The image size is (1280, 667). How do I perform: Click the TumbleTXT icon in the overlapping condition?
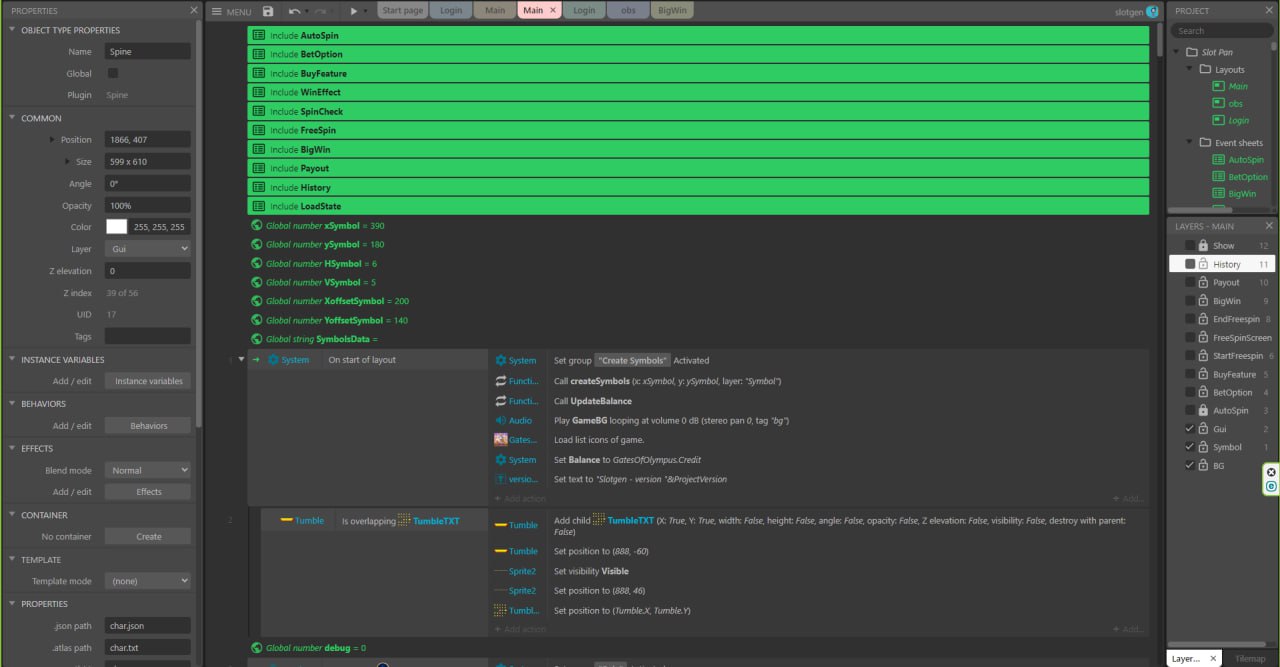click(x=404, y=520)
